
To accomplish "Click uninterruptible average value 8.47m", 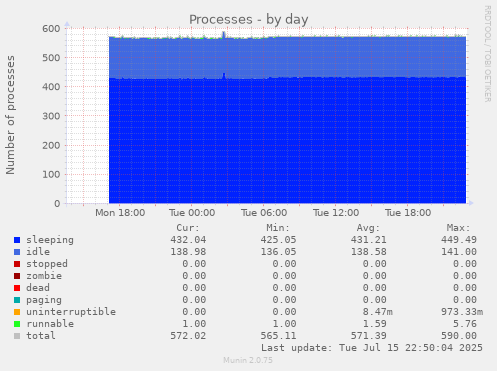I will pos(378,312).
